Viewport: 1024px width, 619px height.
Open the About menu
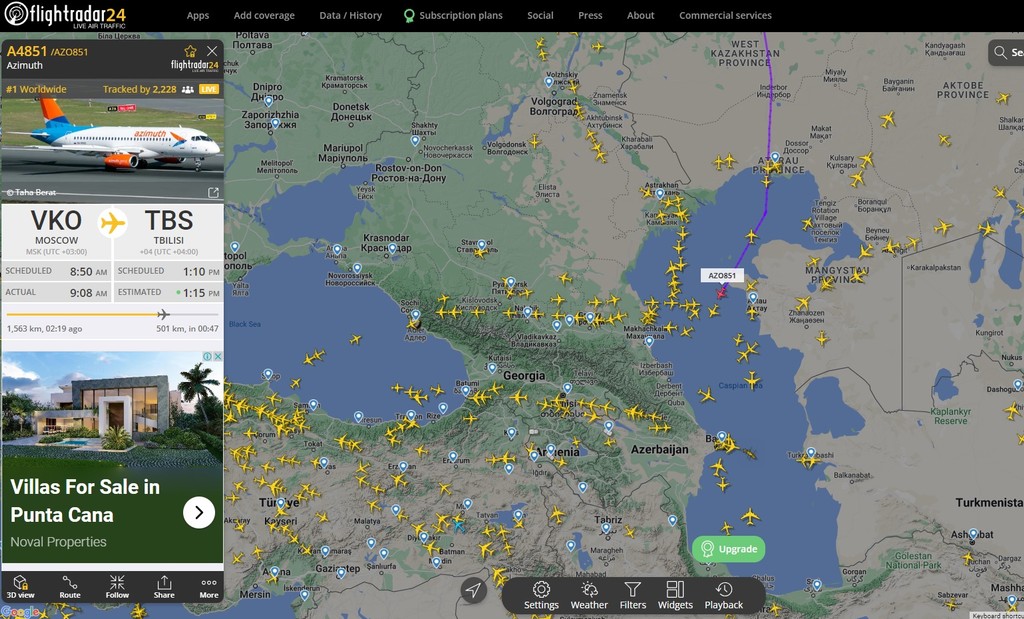tap(641, 15)
